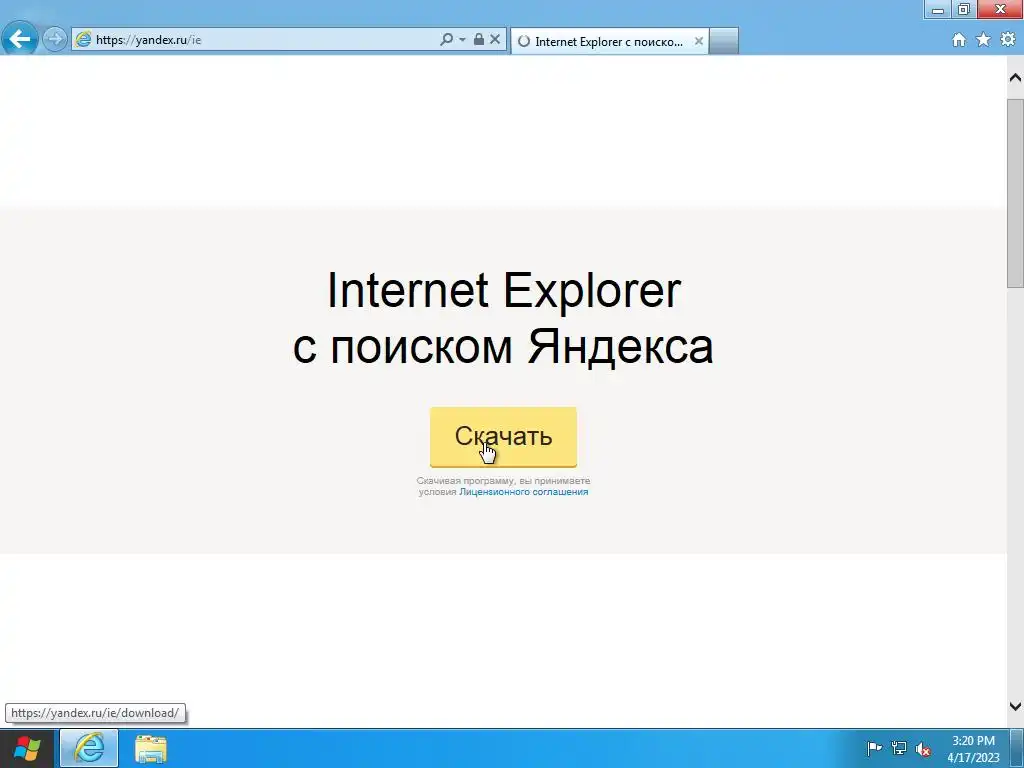Click the taskbar clock 3:20 PM
1024x768 pixels.
point(973,749)
